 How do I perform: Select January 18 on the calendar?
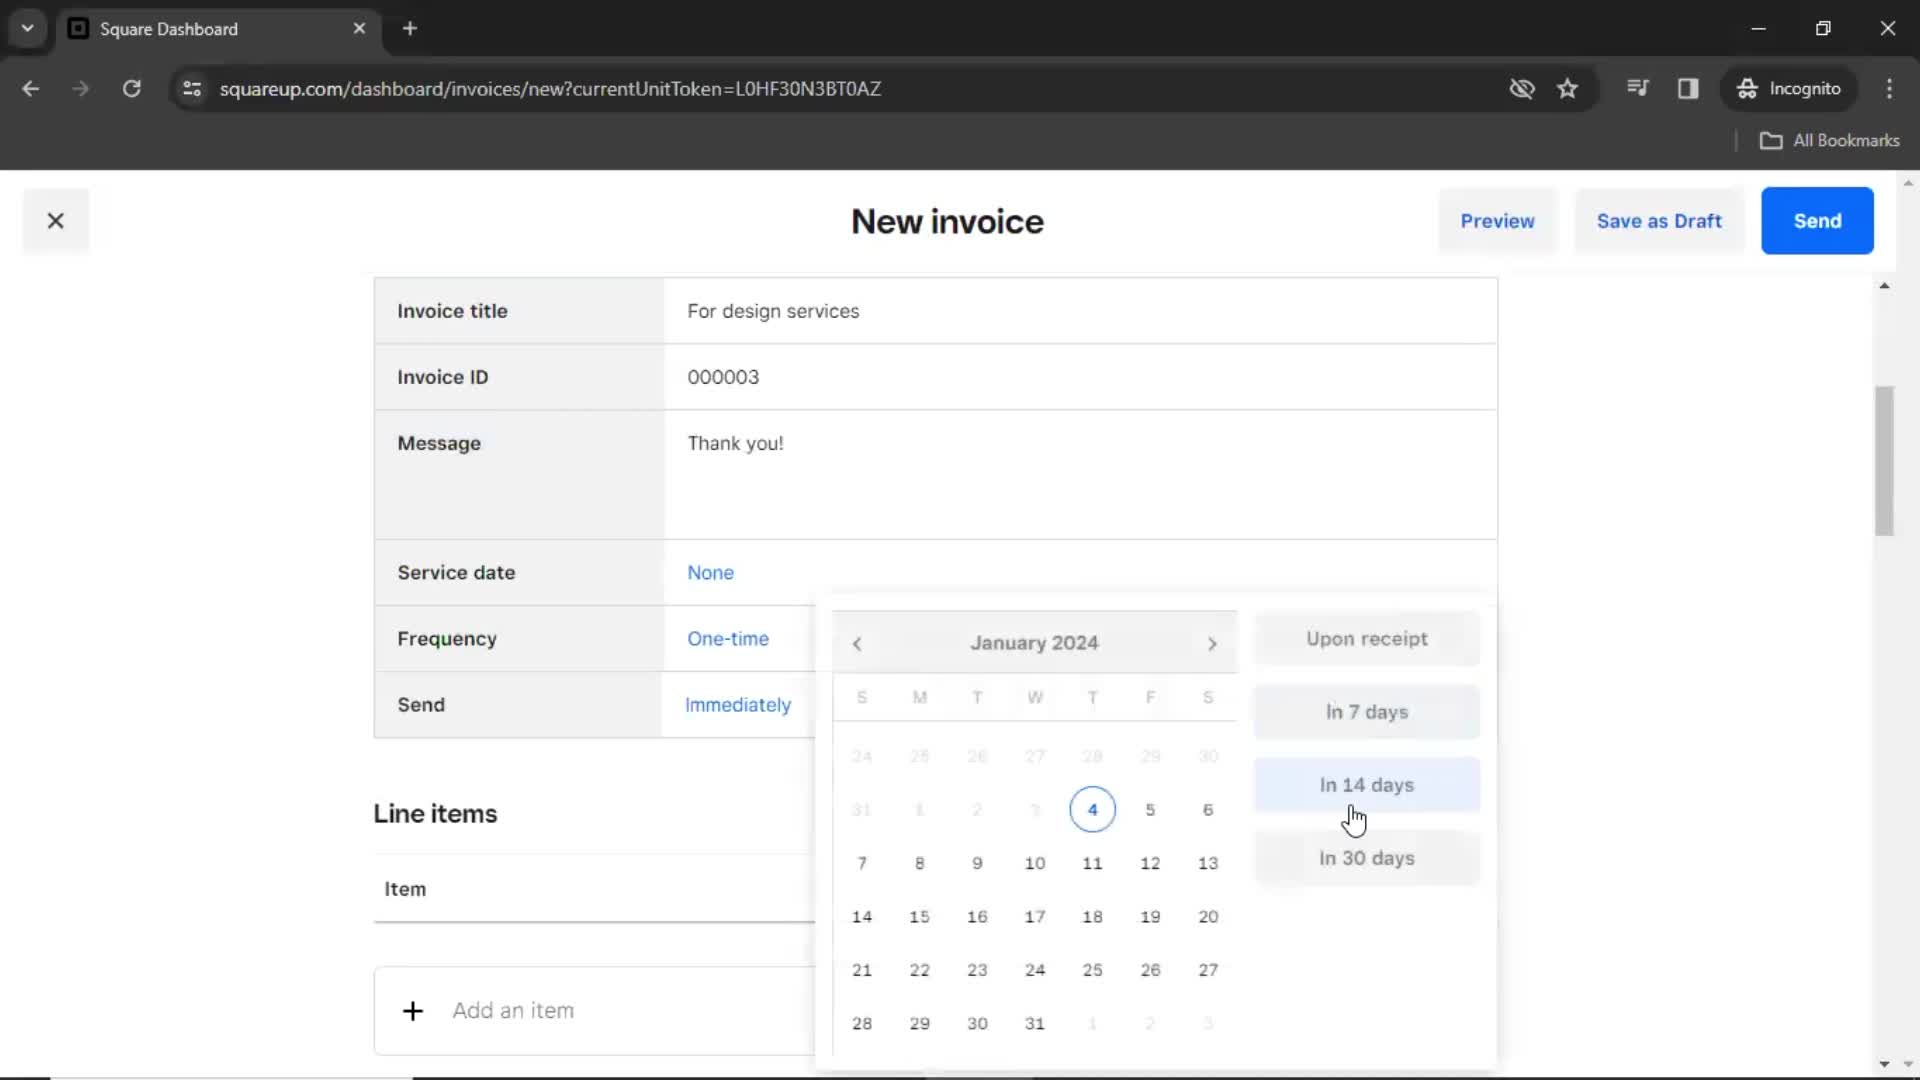click(x=1092, y=915)
